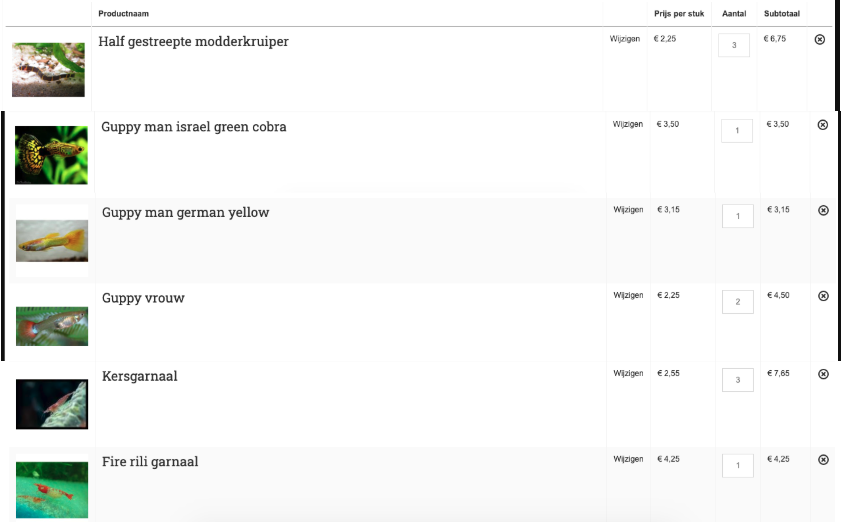Go to the Fire rili garnaal product page

[x=150, y=462]
